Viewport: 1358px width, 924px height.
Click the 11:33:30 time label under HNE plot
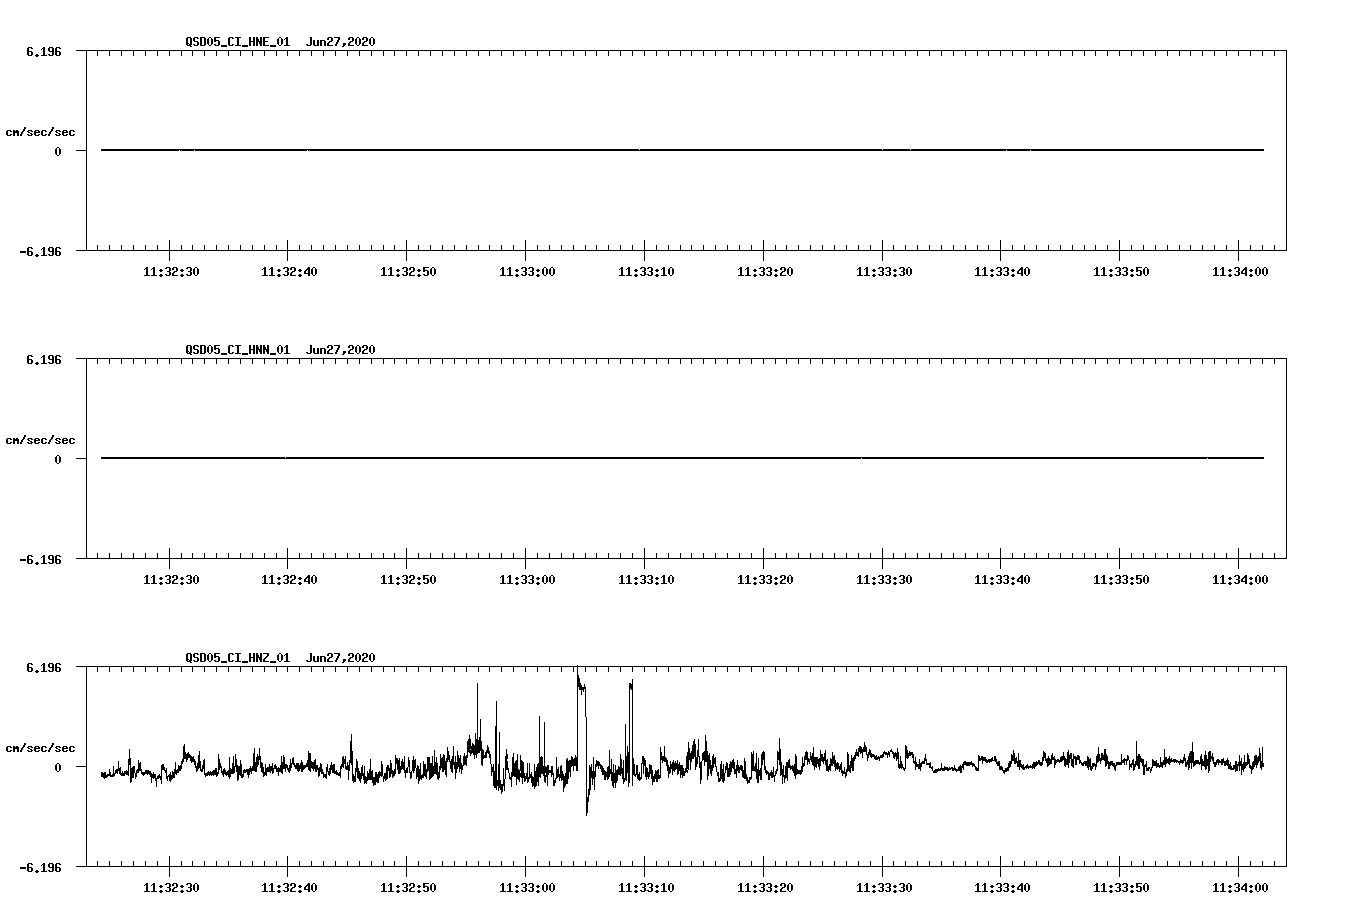[x=883, y=272]
